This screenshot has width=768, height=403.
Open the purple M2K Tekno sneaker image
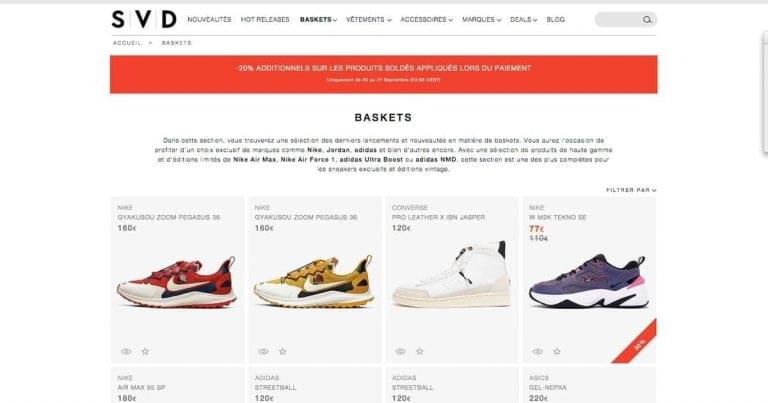pos(589,282)
